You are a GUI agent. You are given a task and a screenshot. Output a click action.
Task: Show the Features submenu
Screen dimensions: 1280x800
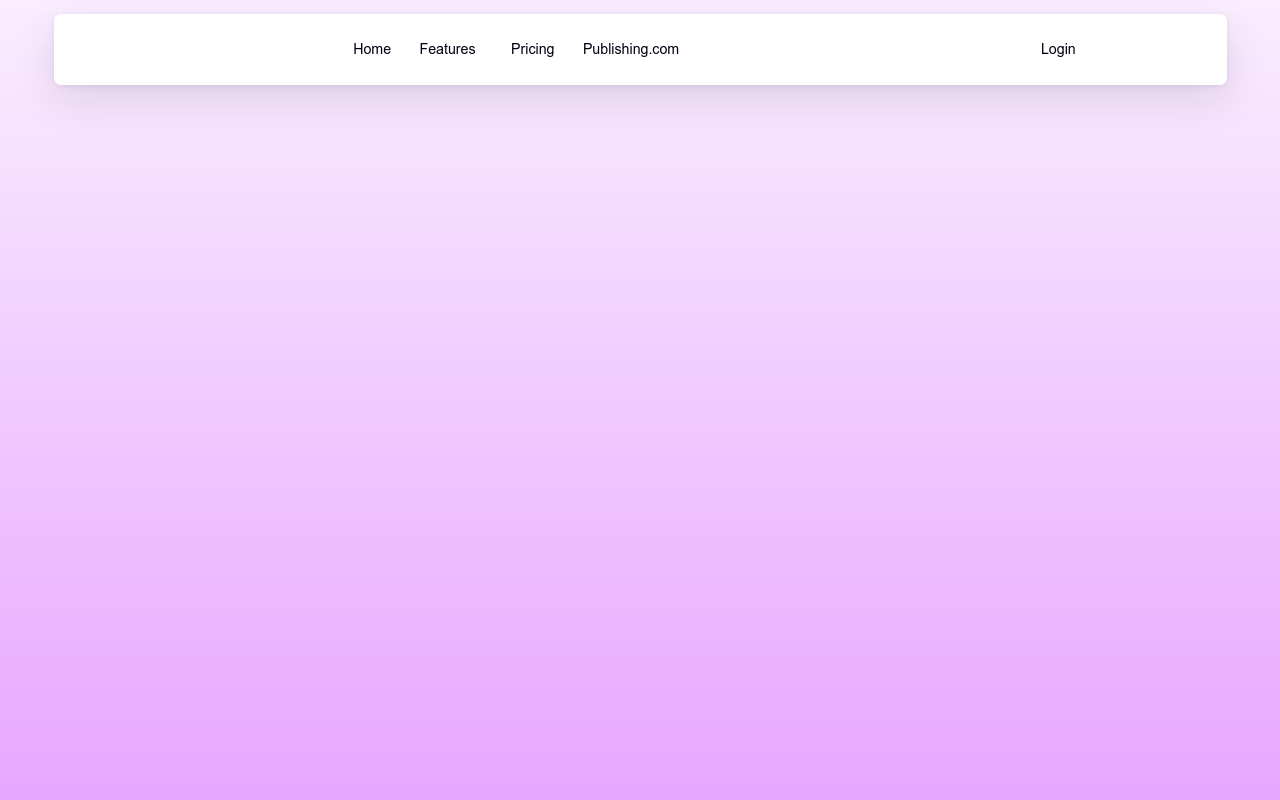(x=447, y=49)
